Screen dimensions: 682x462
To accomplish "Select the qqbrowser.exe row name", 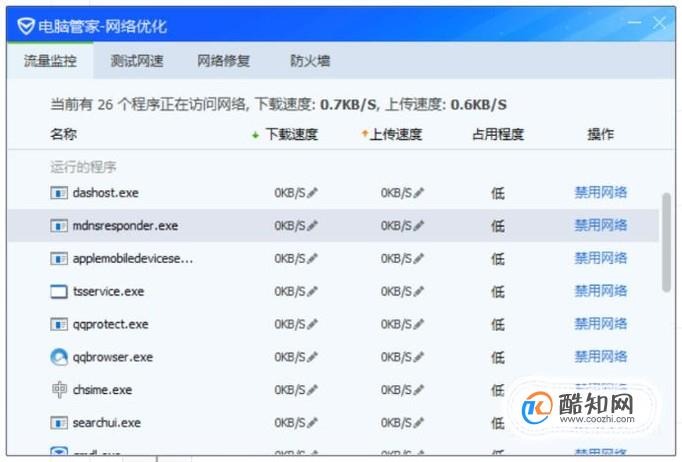I will [x=113, y=358].
